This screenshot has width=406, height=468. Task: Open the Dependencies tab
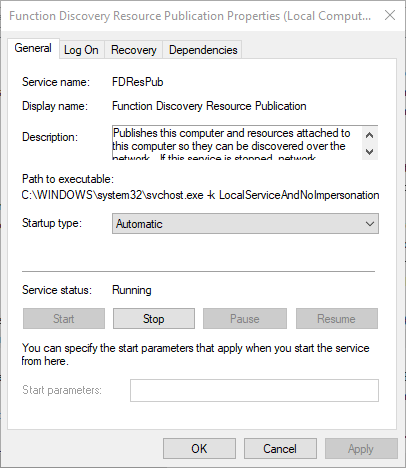pos(203,50)
